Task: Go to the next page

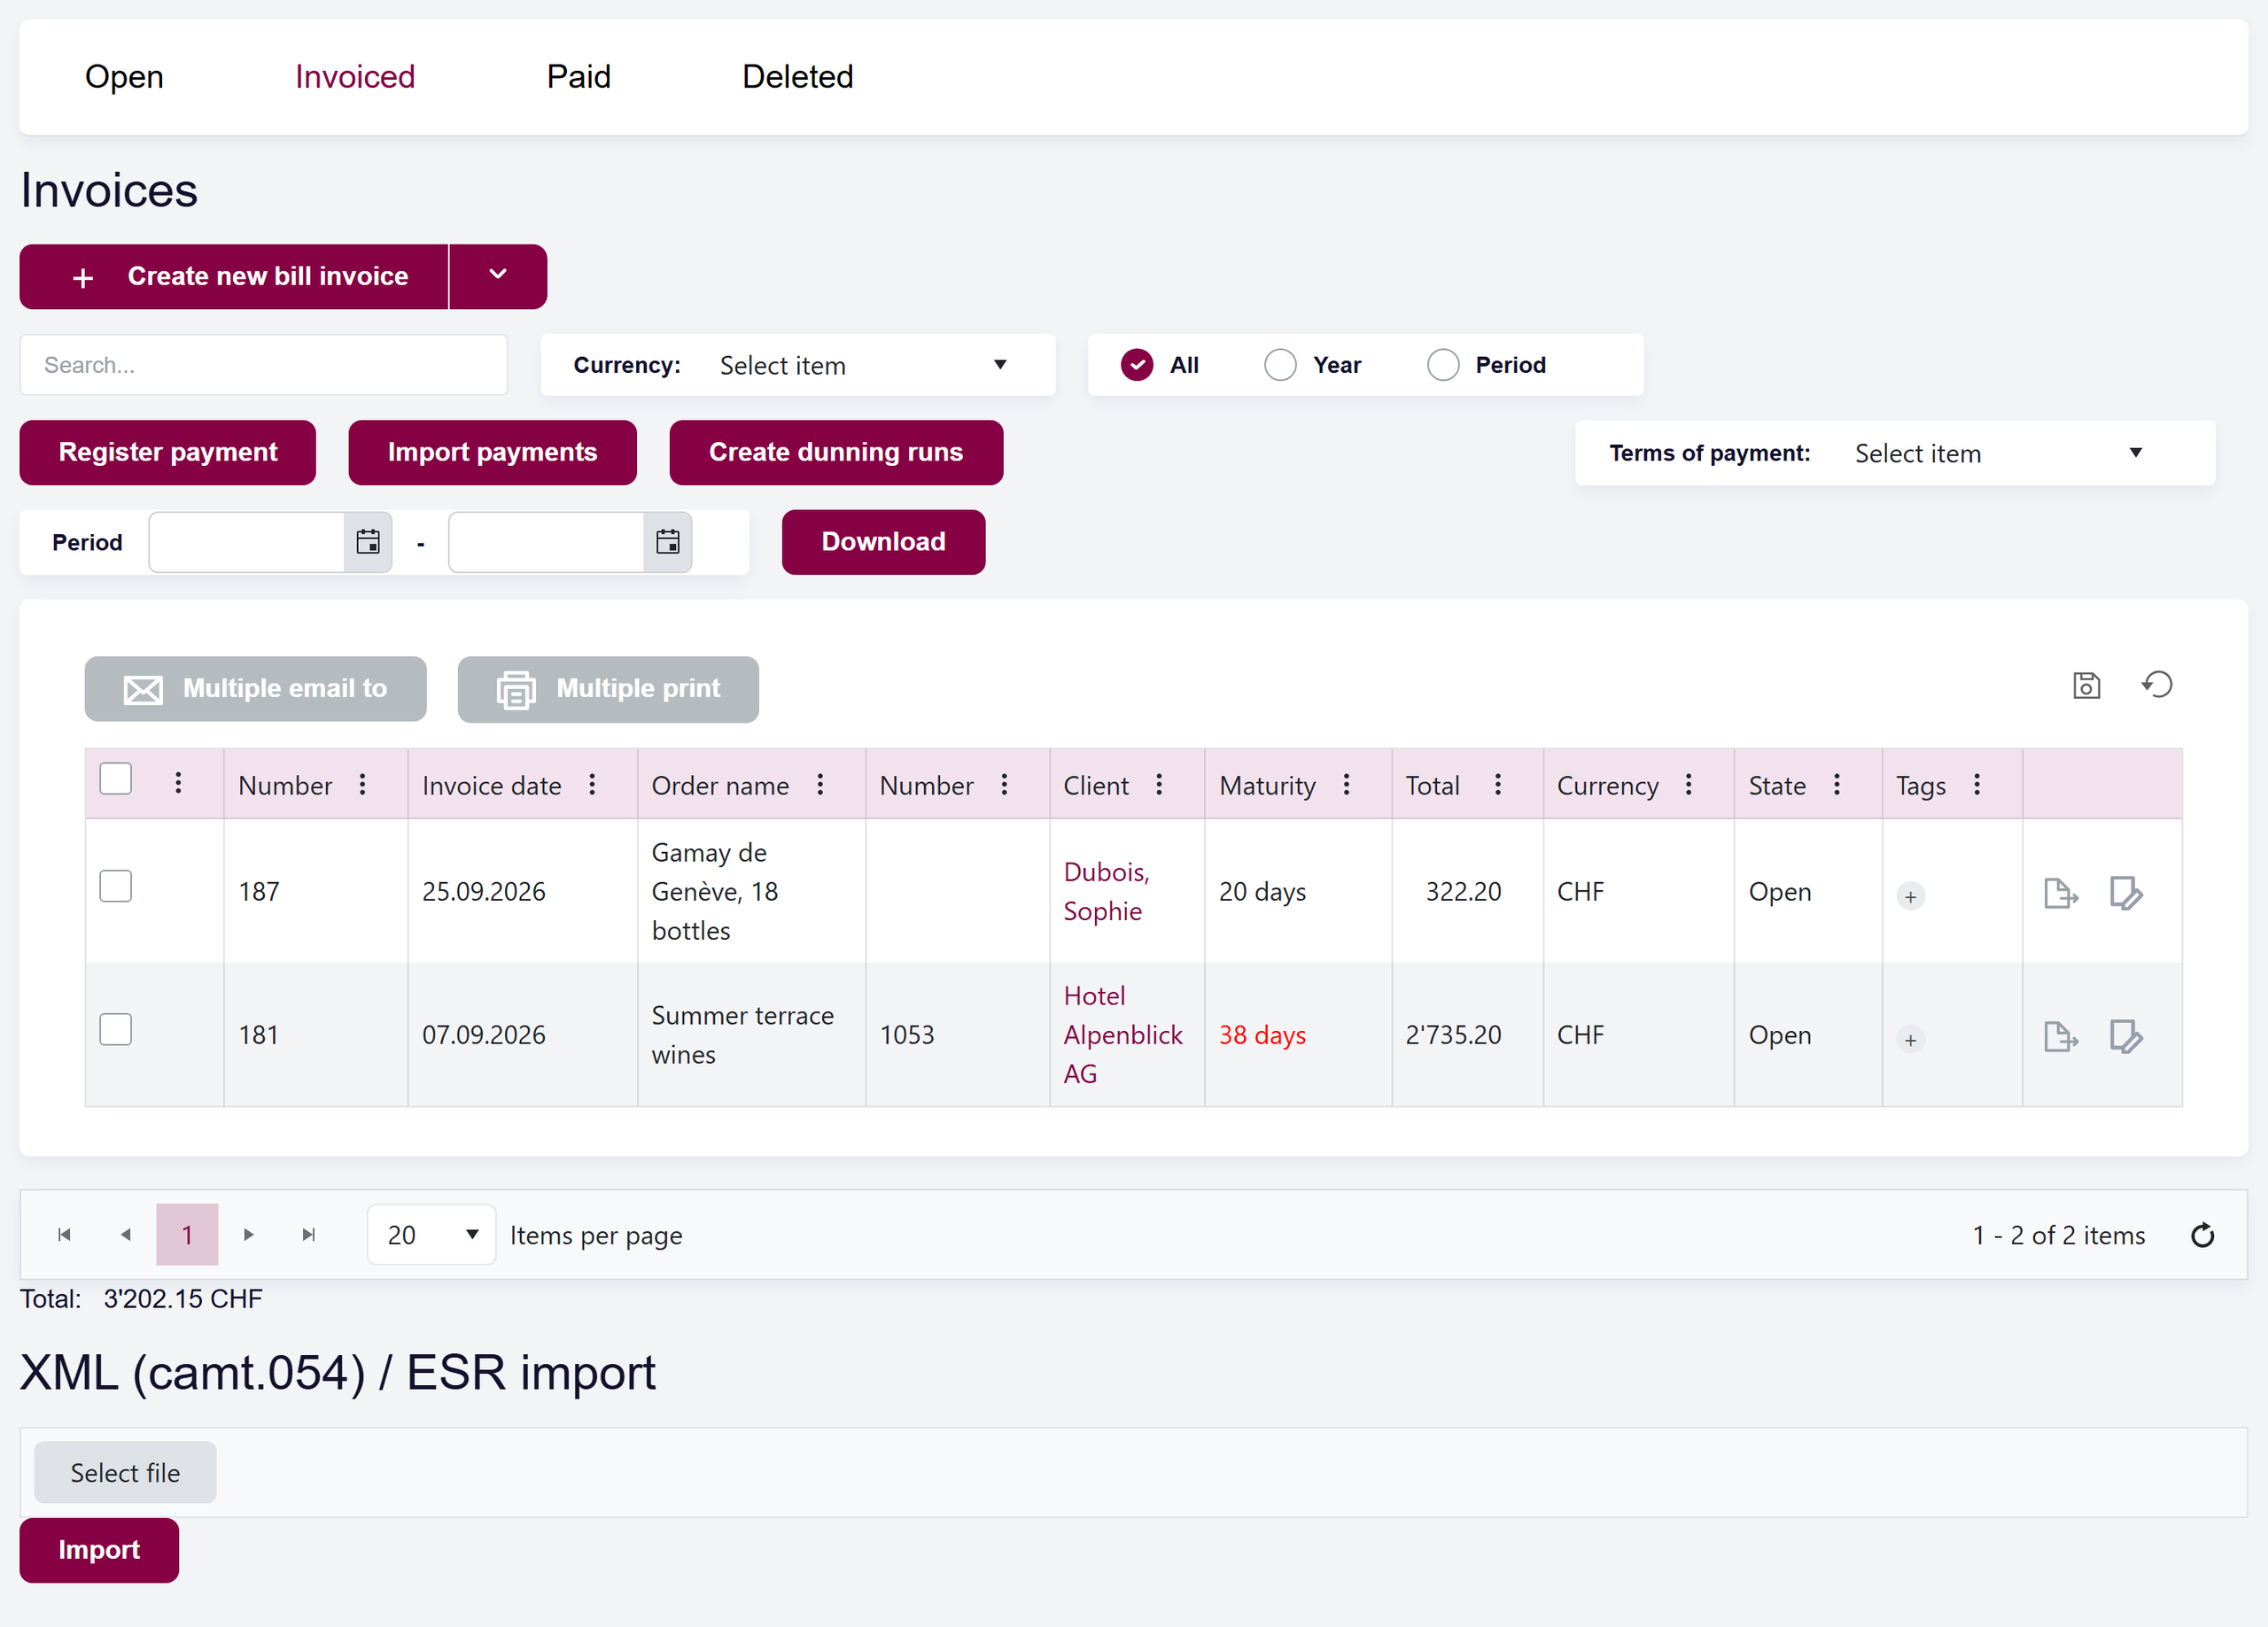Action: (248, 1235)
